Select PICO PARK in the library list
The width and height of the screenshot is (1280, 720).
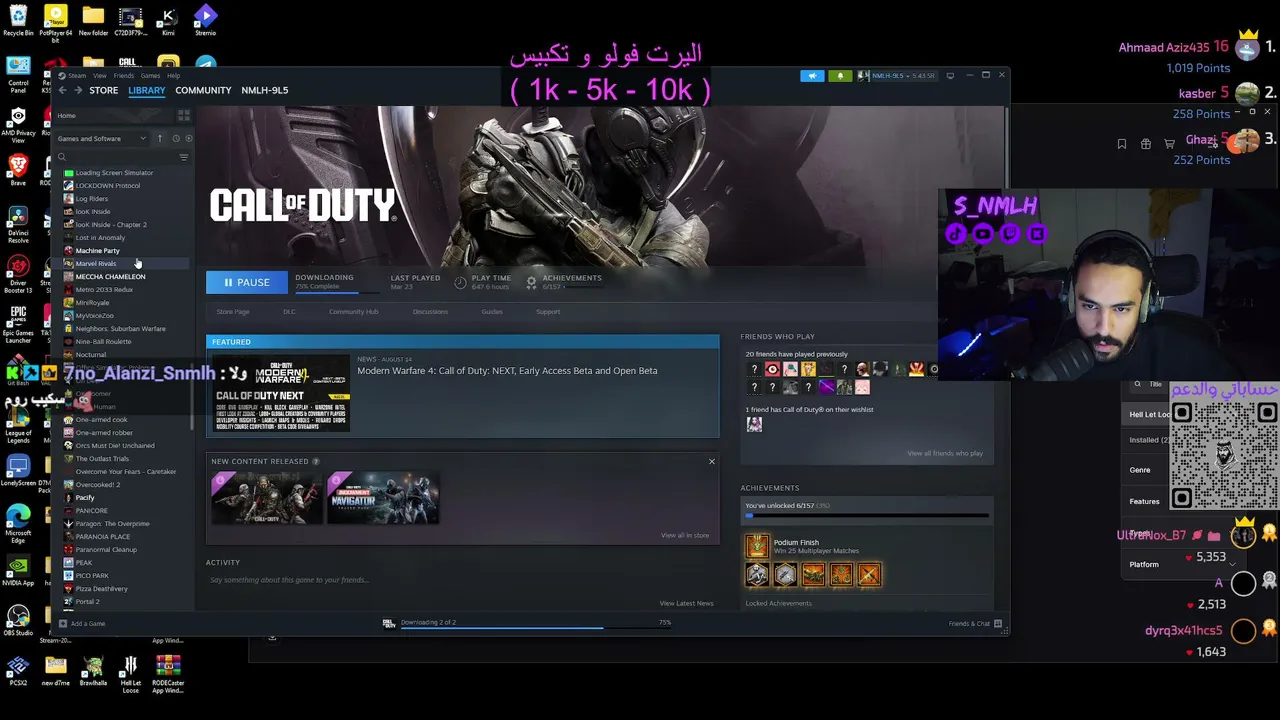coord(92,575)
